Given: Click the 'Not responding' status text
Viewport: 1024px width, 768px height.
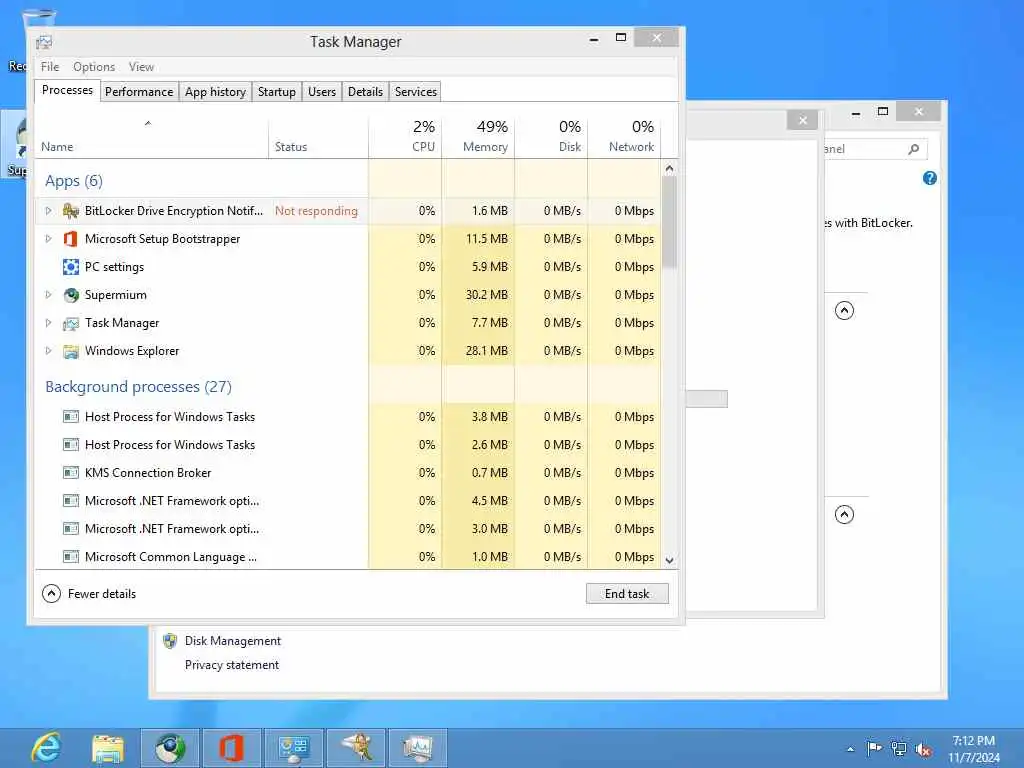Looking at the screenshot, I should pyautogui.click(x=316, y=211).
